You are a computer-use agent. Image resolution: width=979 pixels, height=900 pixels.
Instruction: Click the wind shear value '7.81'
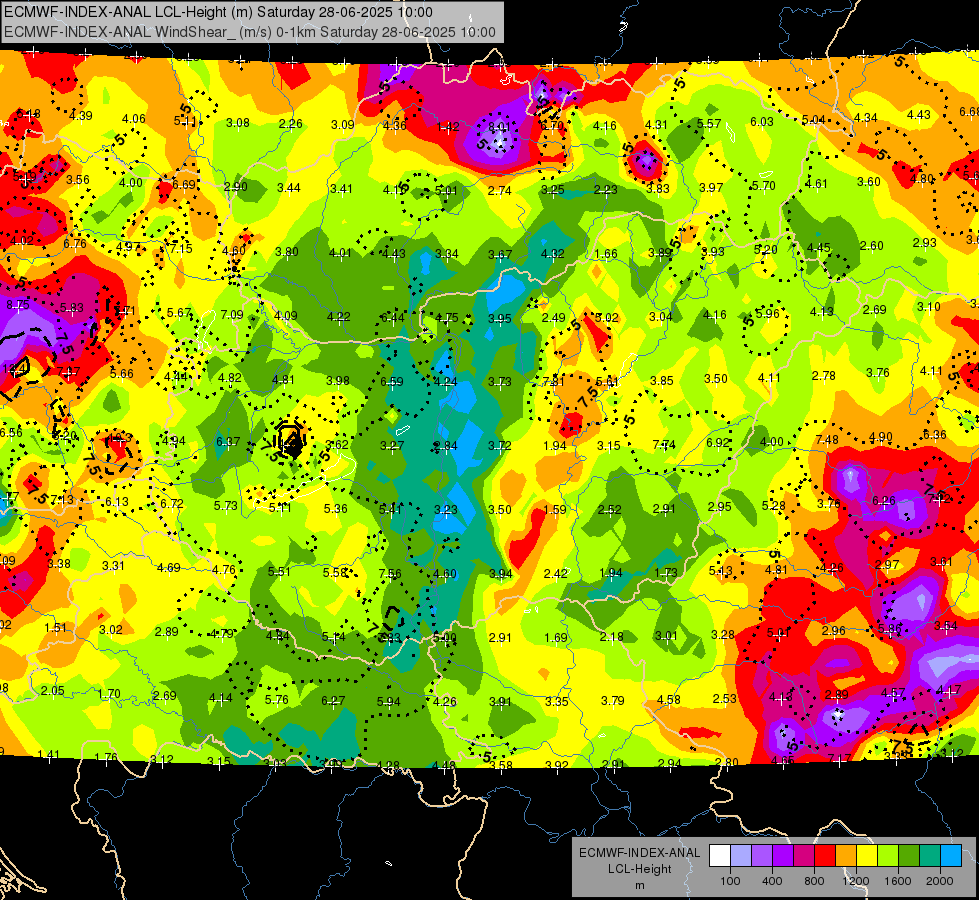click(x=554, y=382)
